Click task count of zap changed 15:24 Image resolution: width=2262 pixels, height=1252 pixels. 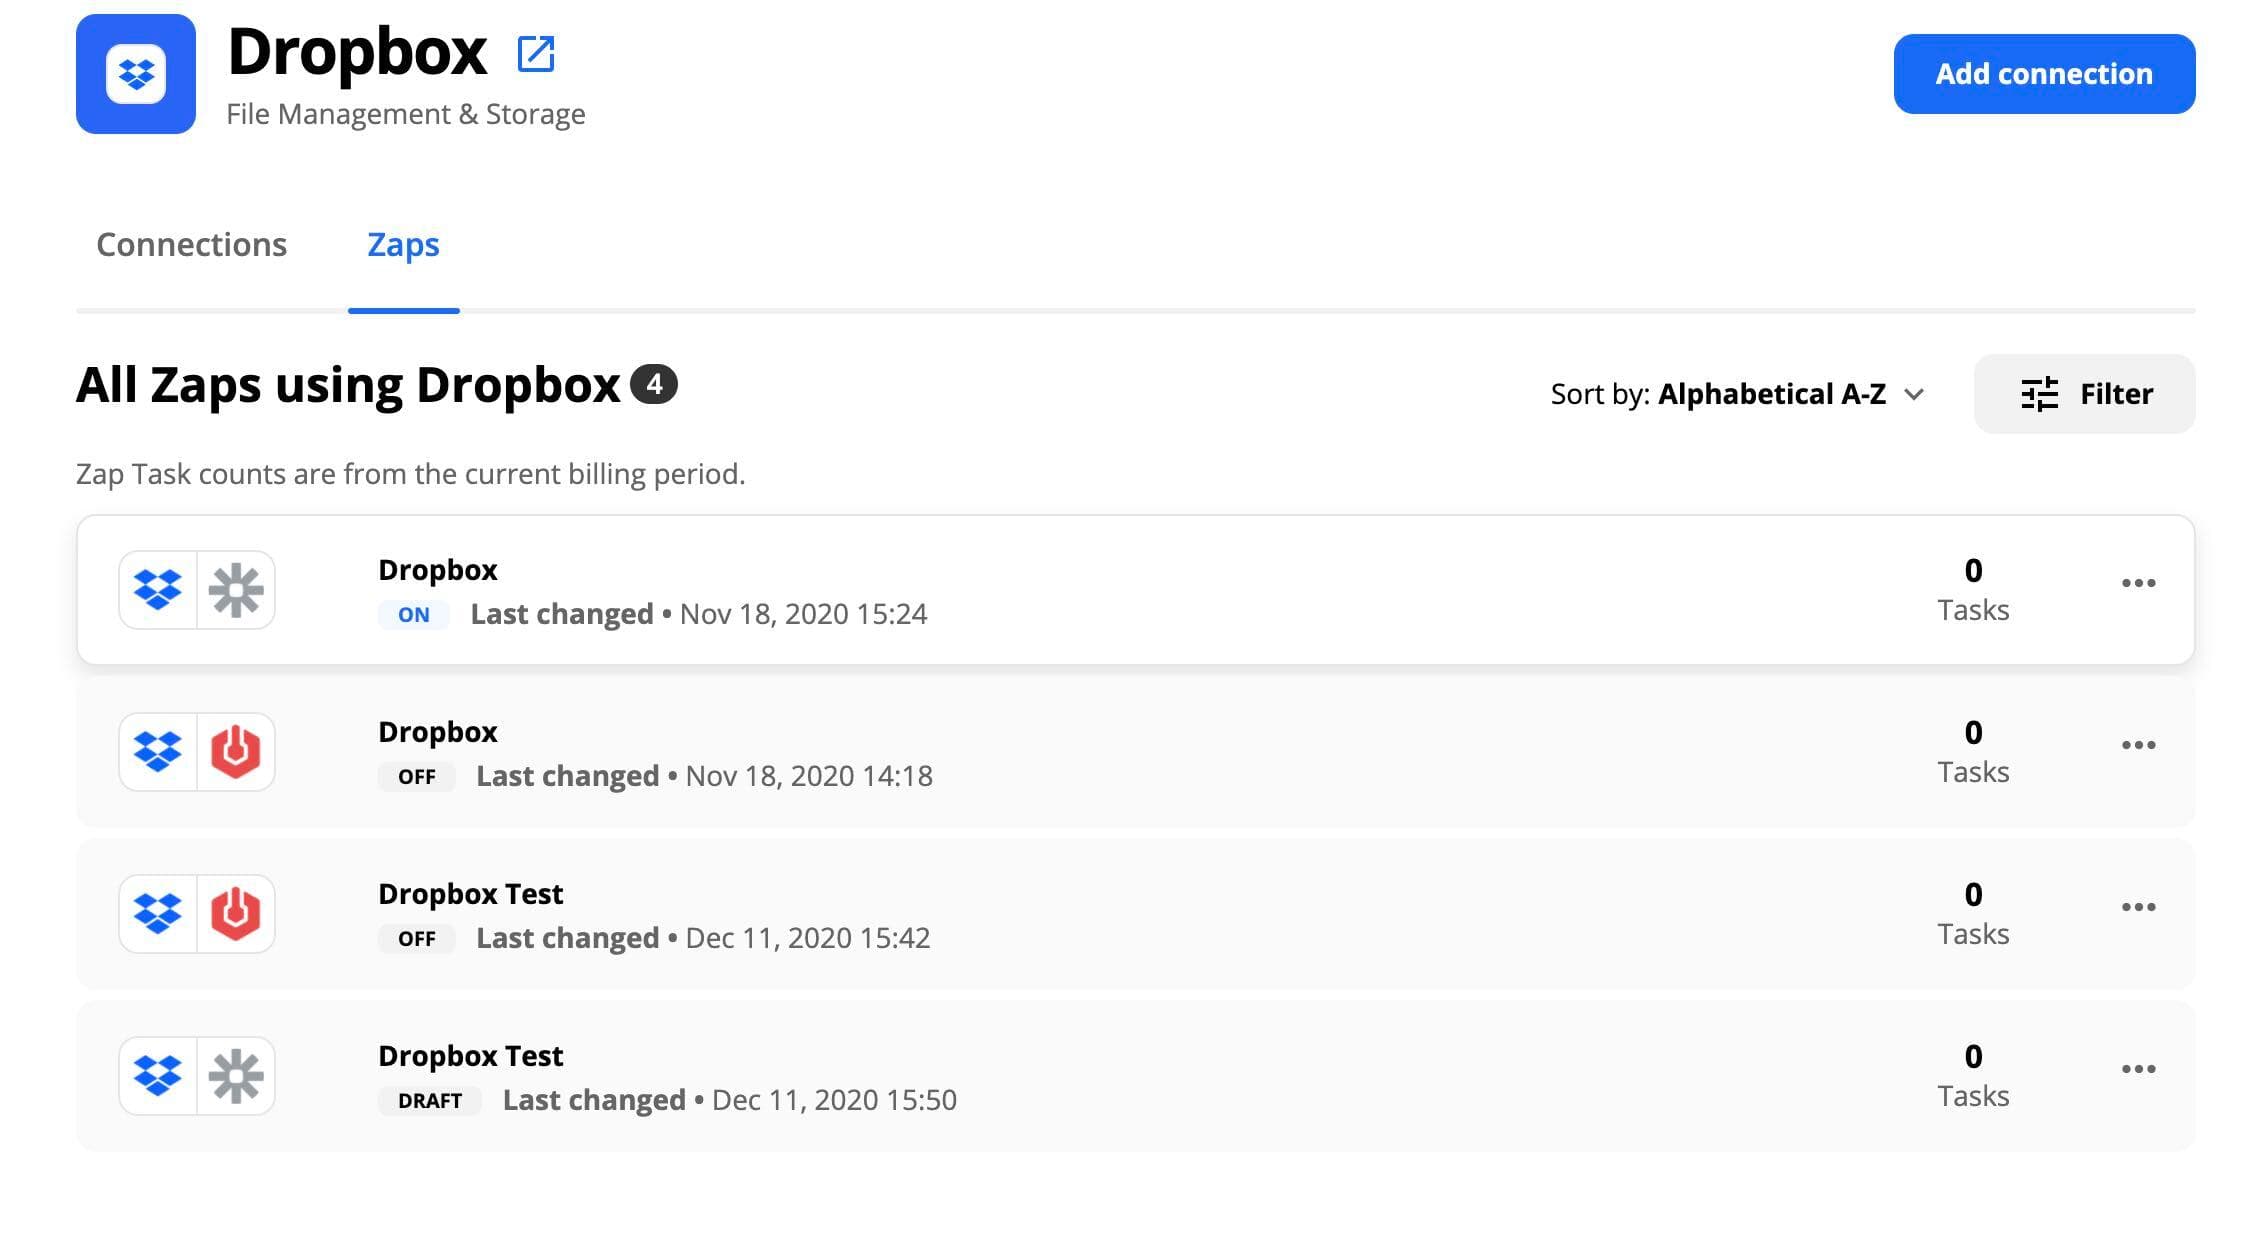click(1973, 590)
